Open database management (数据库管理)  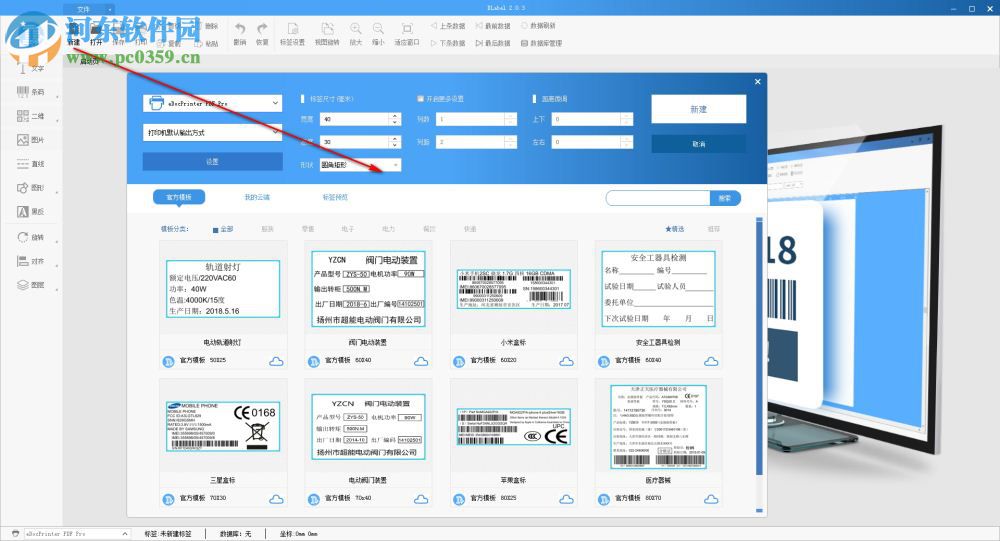541,43
